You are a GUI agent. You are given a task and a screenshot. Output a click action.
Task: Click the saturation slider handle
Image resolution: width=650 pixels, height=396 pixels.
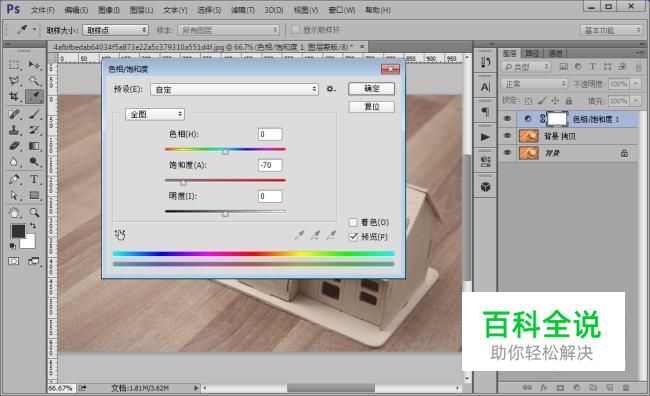pyautogui.click(x=183, y=182)
